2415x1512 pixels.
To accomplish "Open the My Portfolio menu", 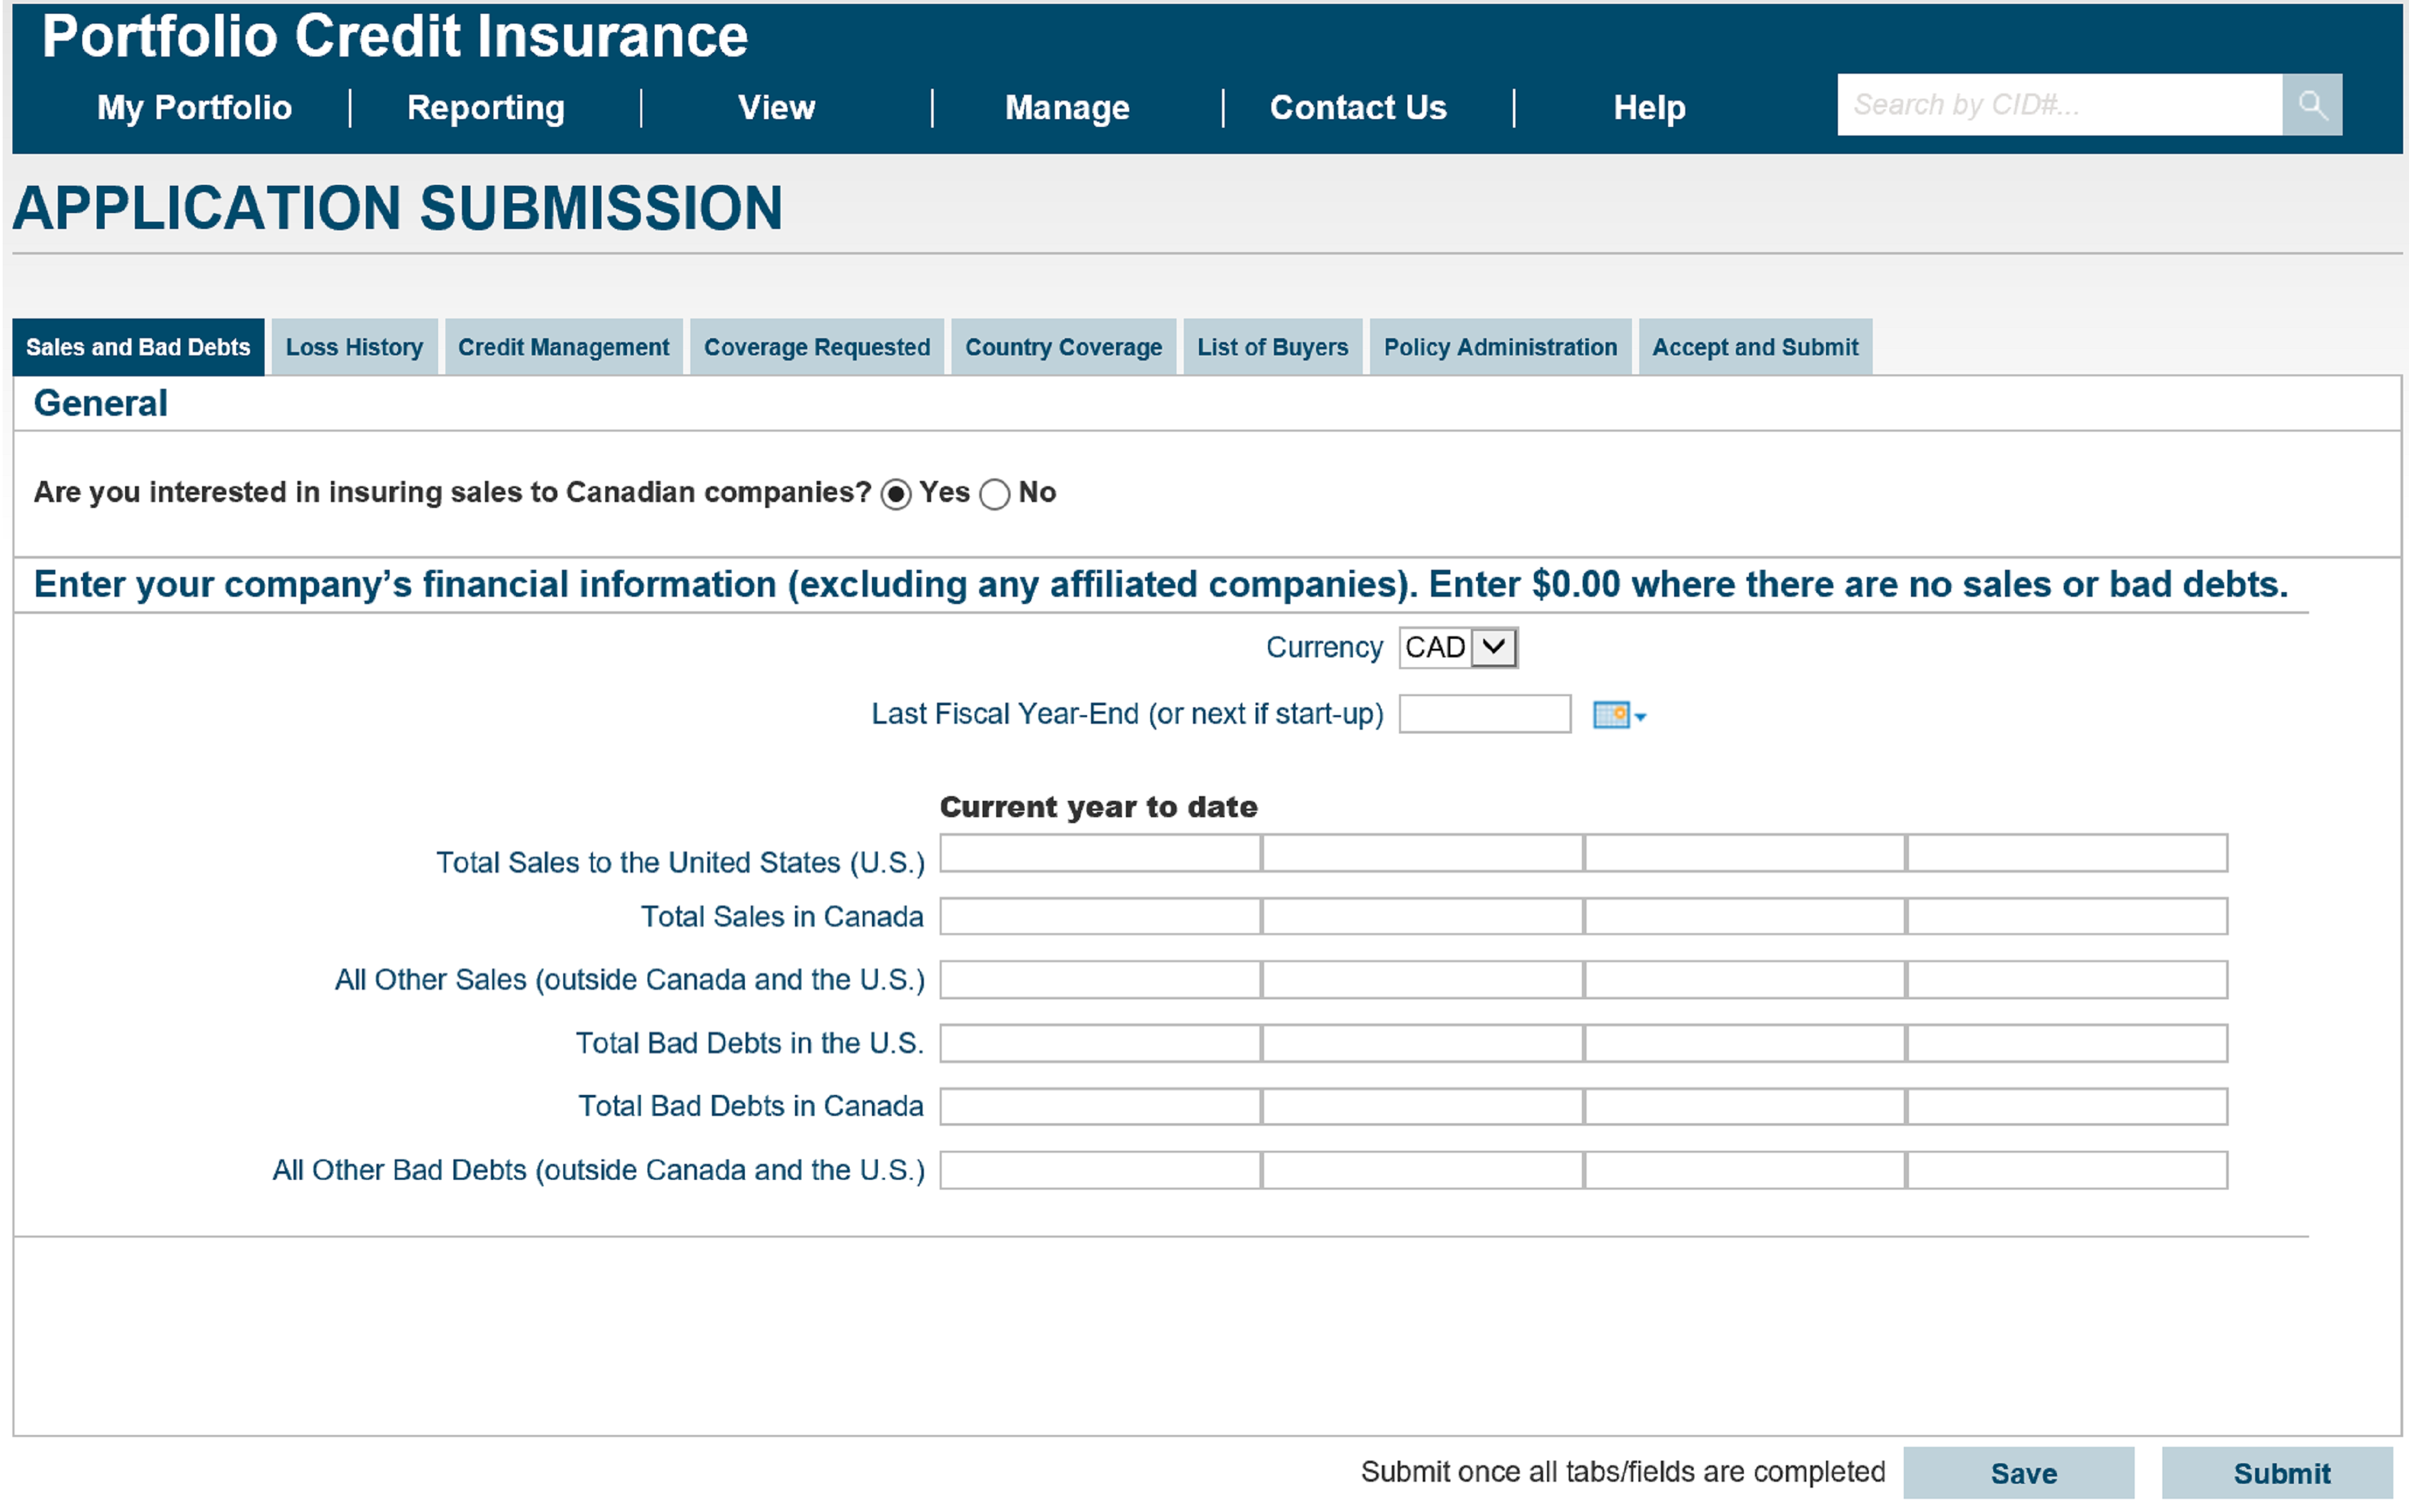I will 194,107.
